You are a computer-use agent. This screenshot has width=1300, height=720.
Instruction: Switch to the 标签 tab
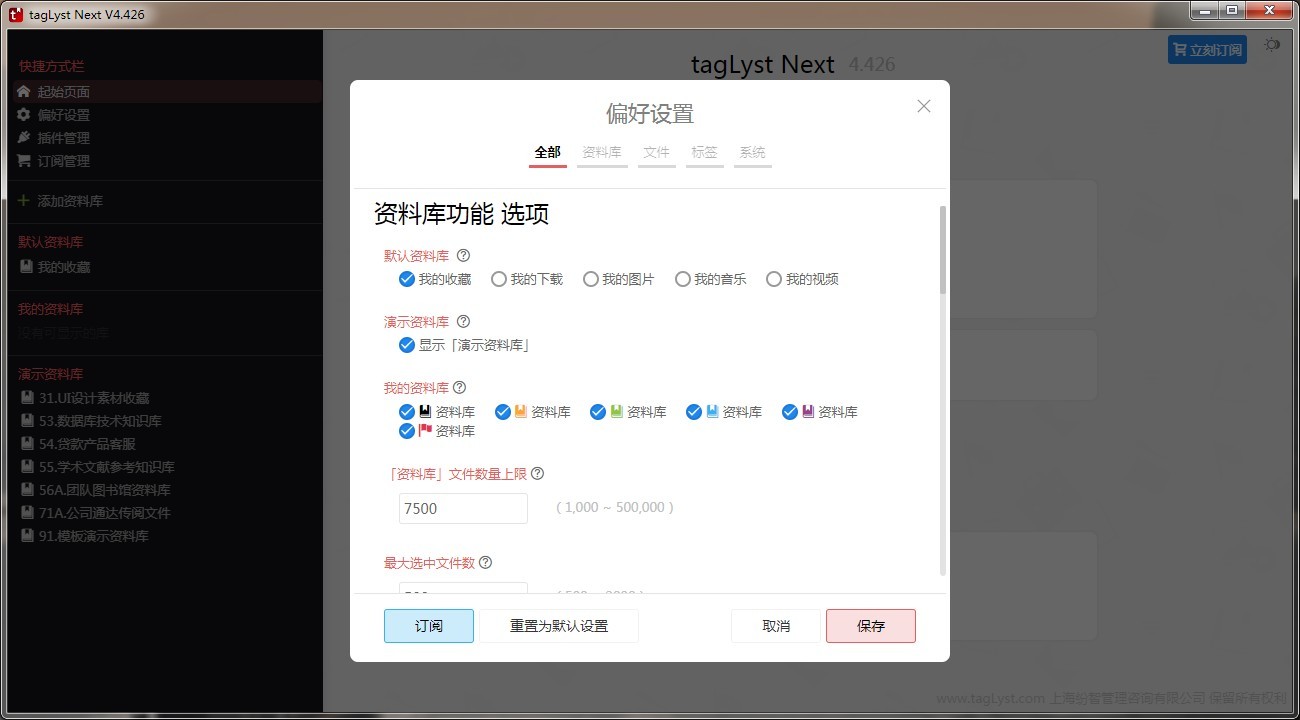pos(704,152)
